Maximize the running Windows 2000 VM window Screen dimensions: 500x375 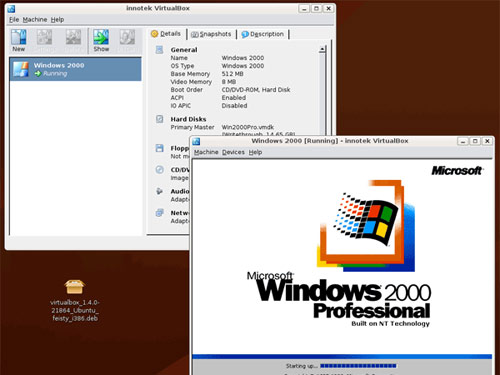(475, 141)
